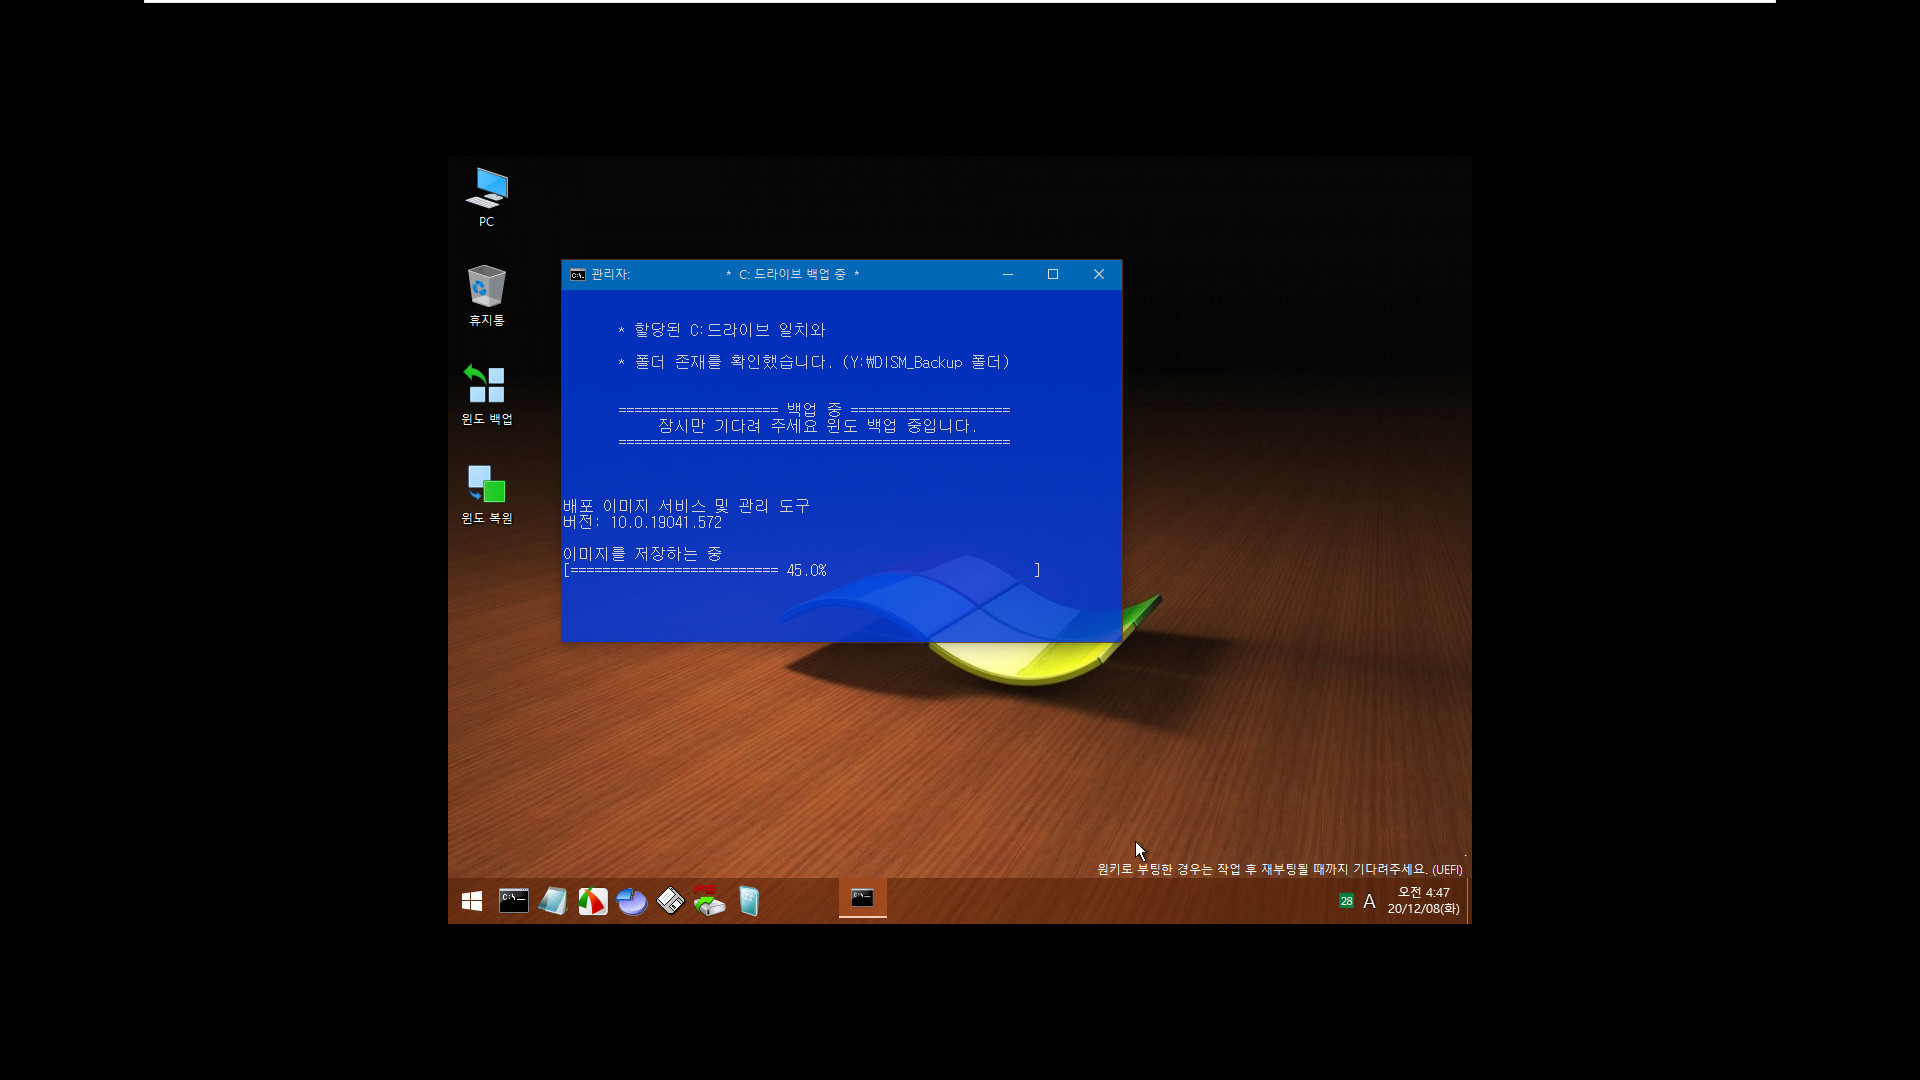Image resolution: width=1920 pixels, height=1080 pixels.
Task: Open the 휴지통 recycle bin icon
Action: 486,295
